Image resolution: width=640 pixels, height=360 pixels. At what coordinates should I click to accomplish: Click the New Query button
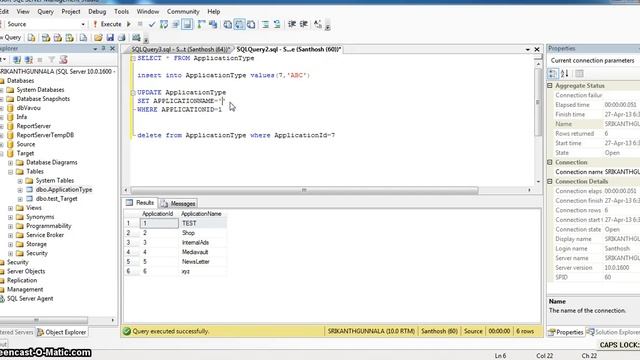pos(11,38)
